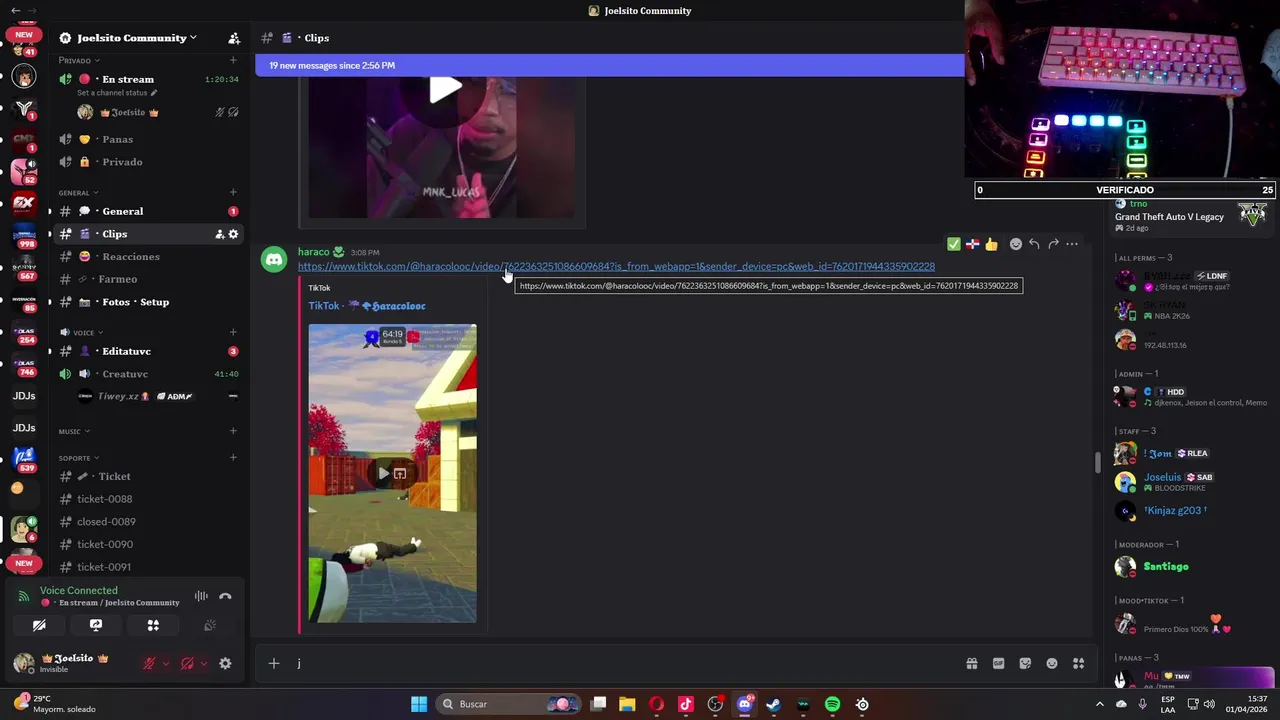Disconnect from the voice channel
The height and width of the screenshot is (720, 1280).
(x=225, y=596)
